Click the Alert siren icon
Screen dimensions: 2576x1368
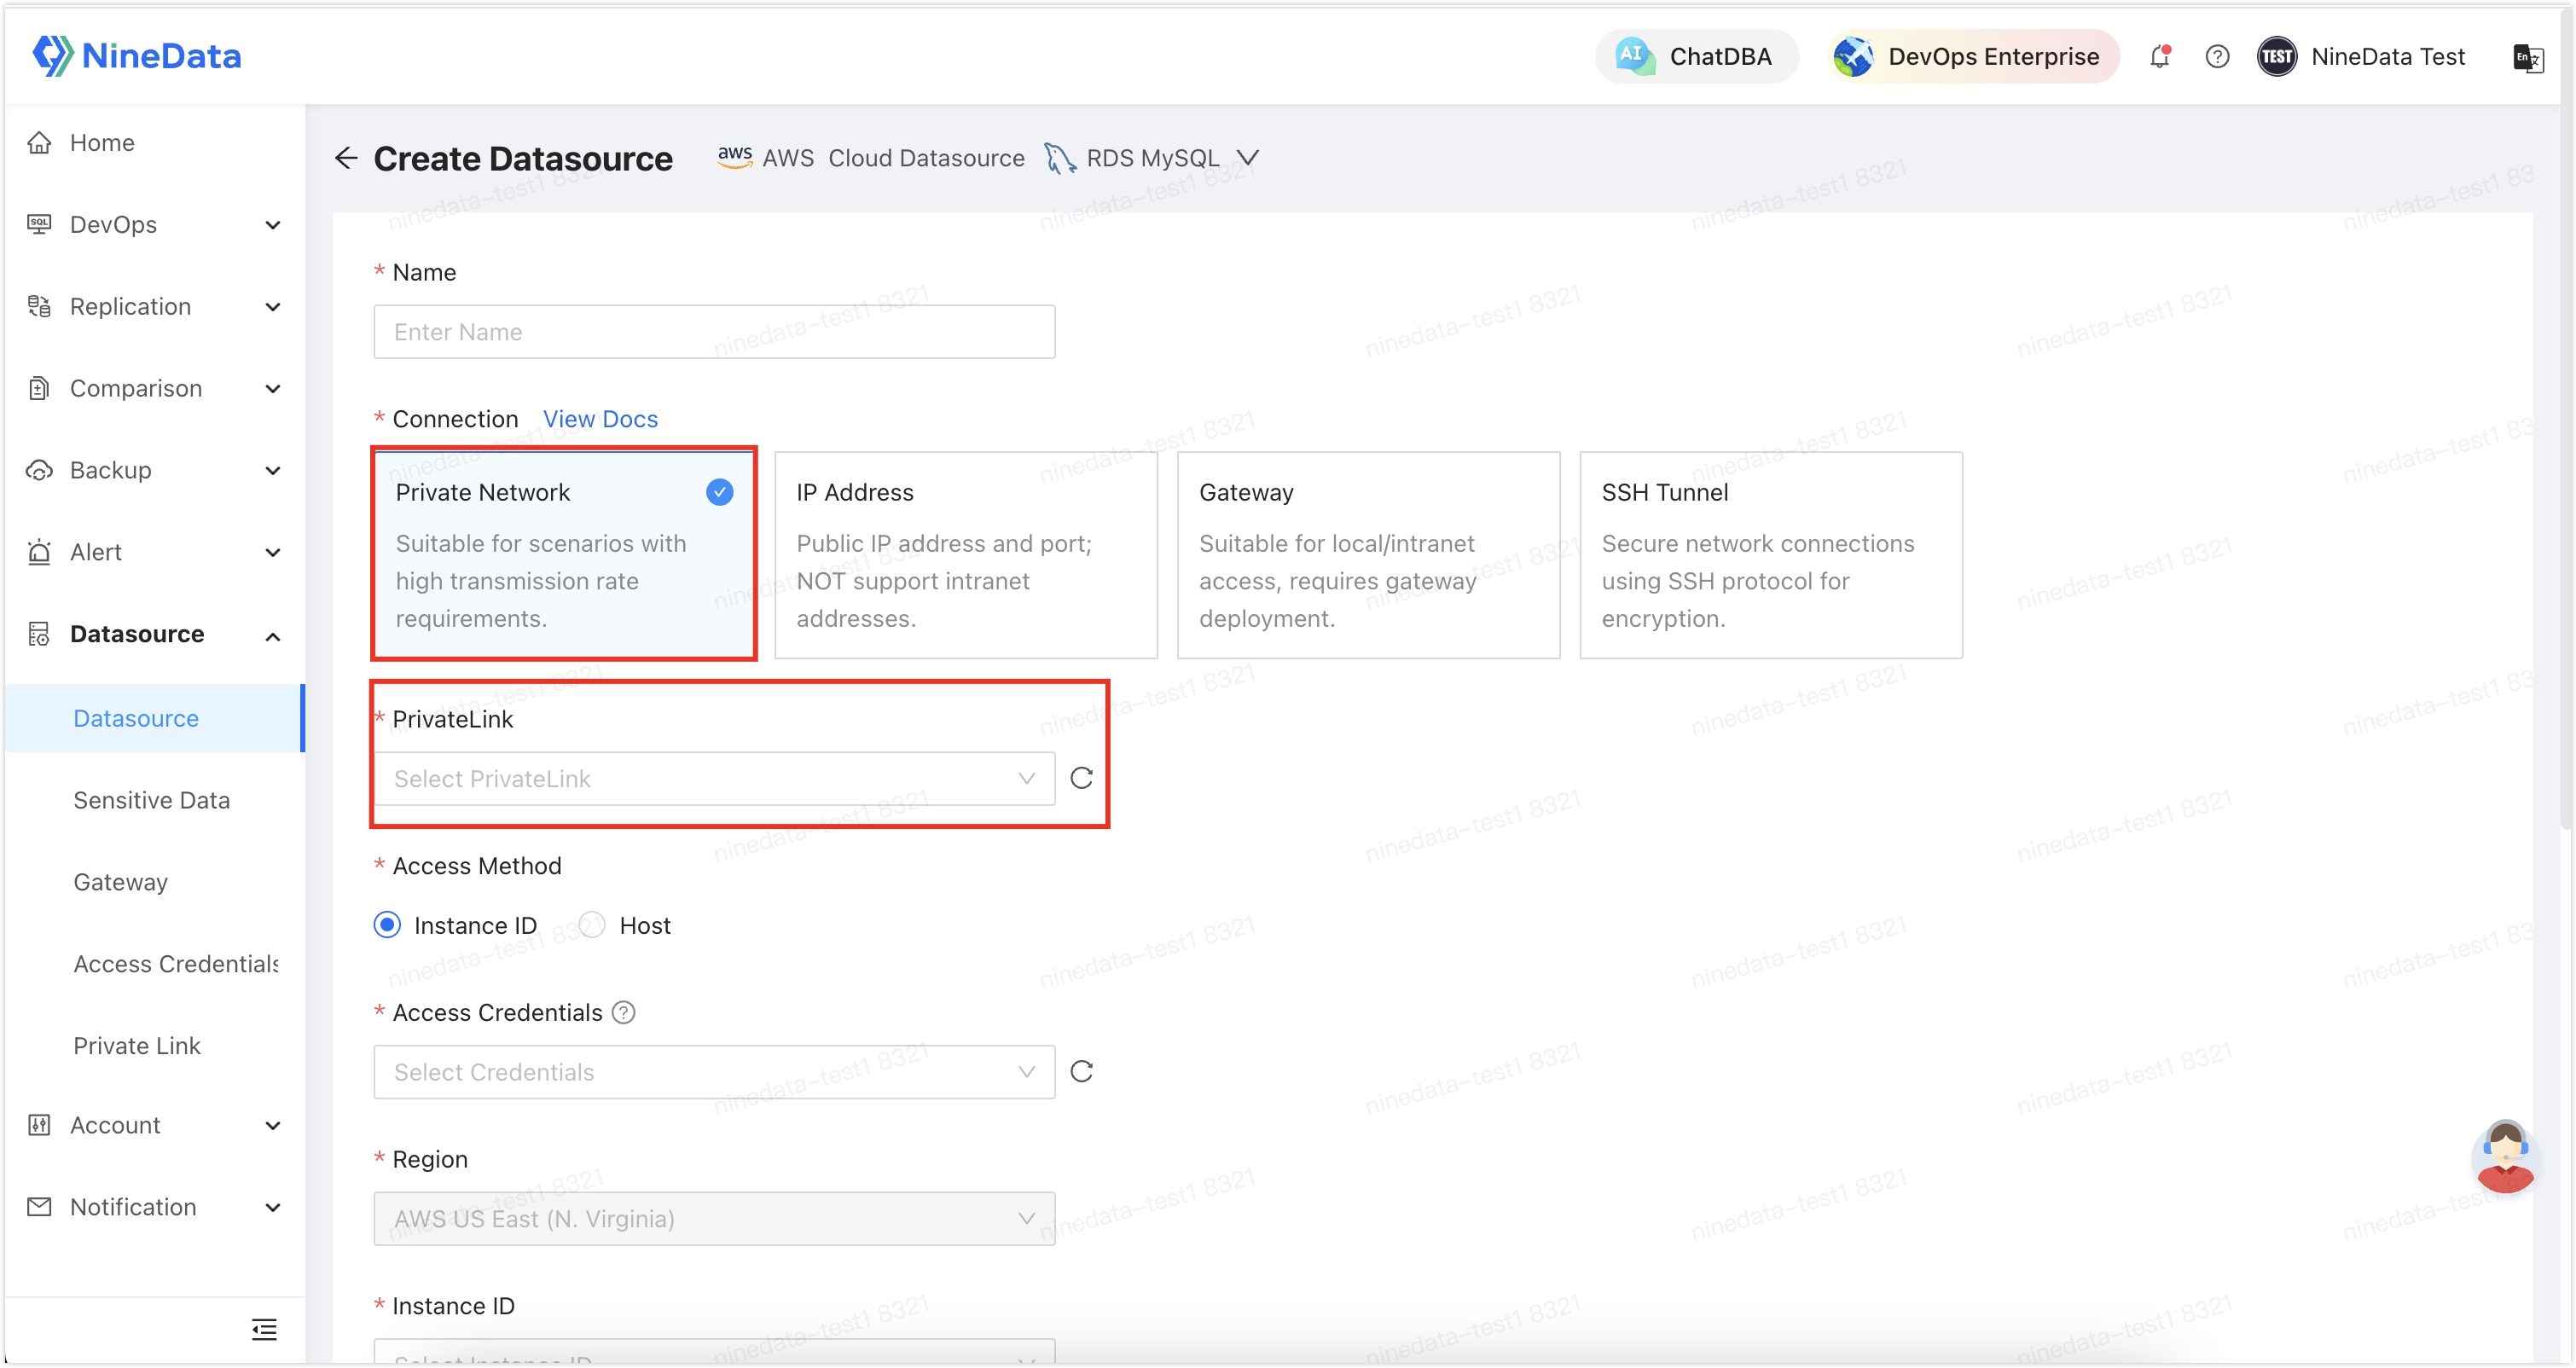click(39, 552)
